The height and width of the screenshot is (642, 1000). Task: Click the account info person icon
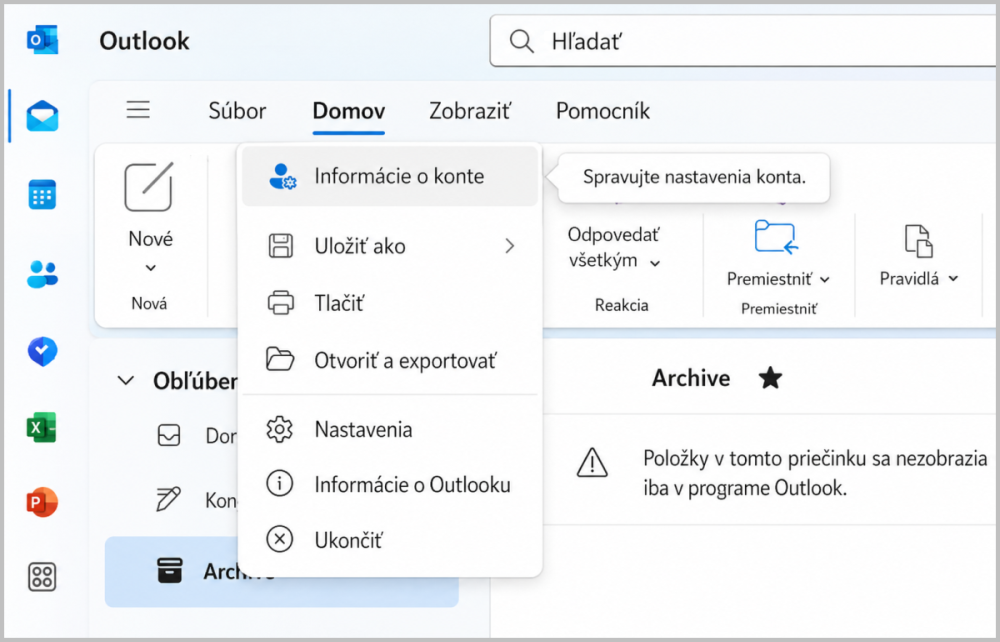pos(283,177)
